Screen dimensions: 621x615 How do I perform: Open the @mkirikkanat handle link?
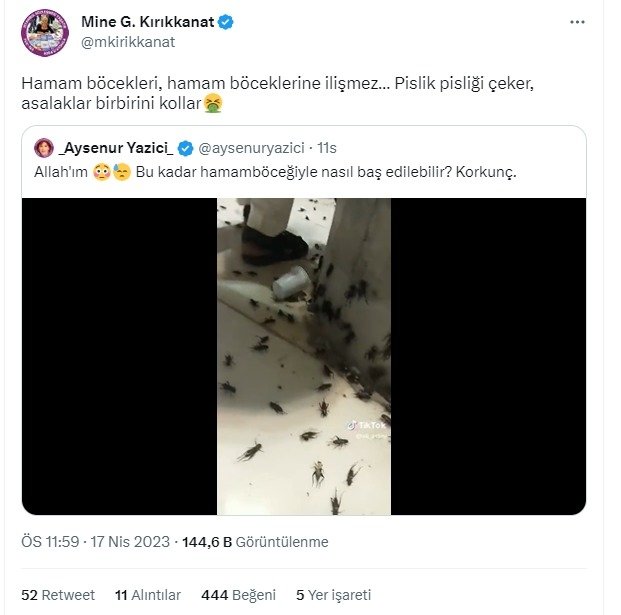click(x=127, y=42)
